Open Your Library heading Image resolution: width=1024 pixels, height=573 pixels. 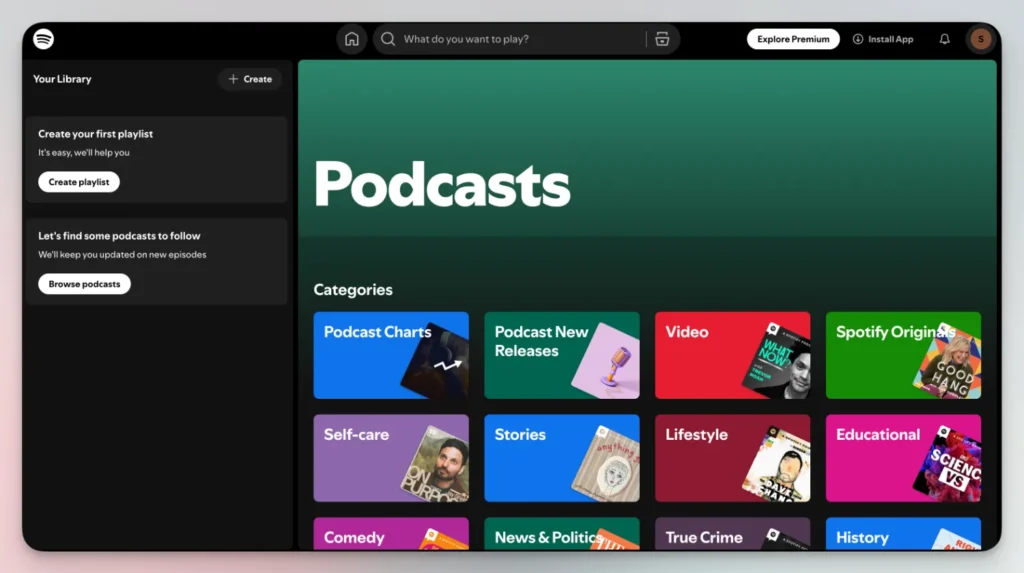point(62,79)
